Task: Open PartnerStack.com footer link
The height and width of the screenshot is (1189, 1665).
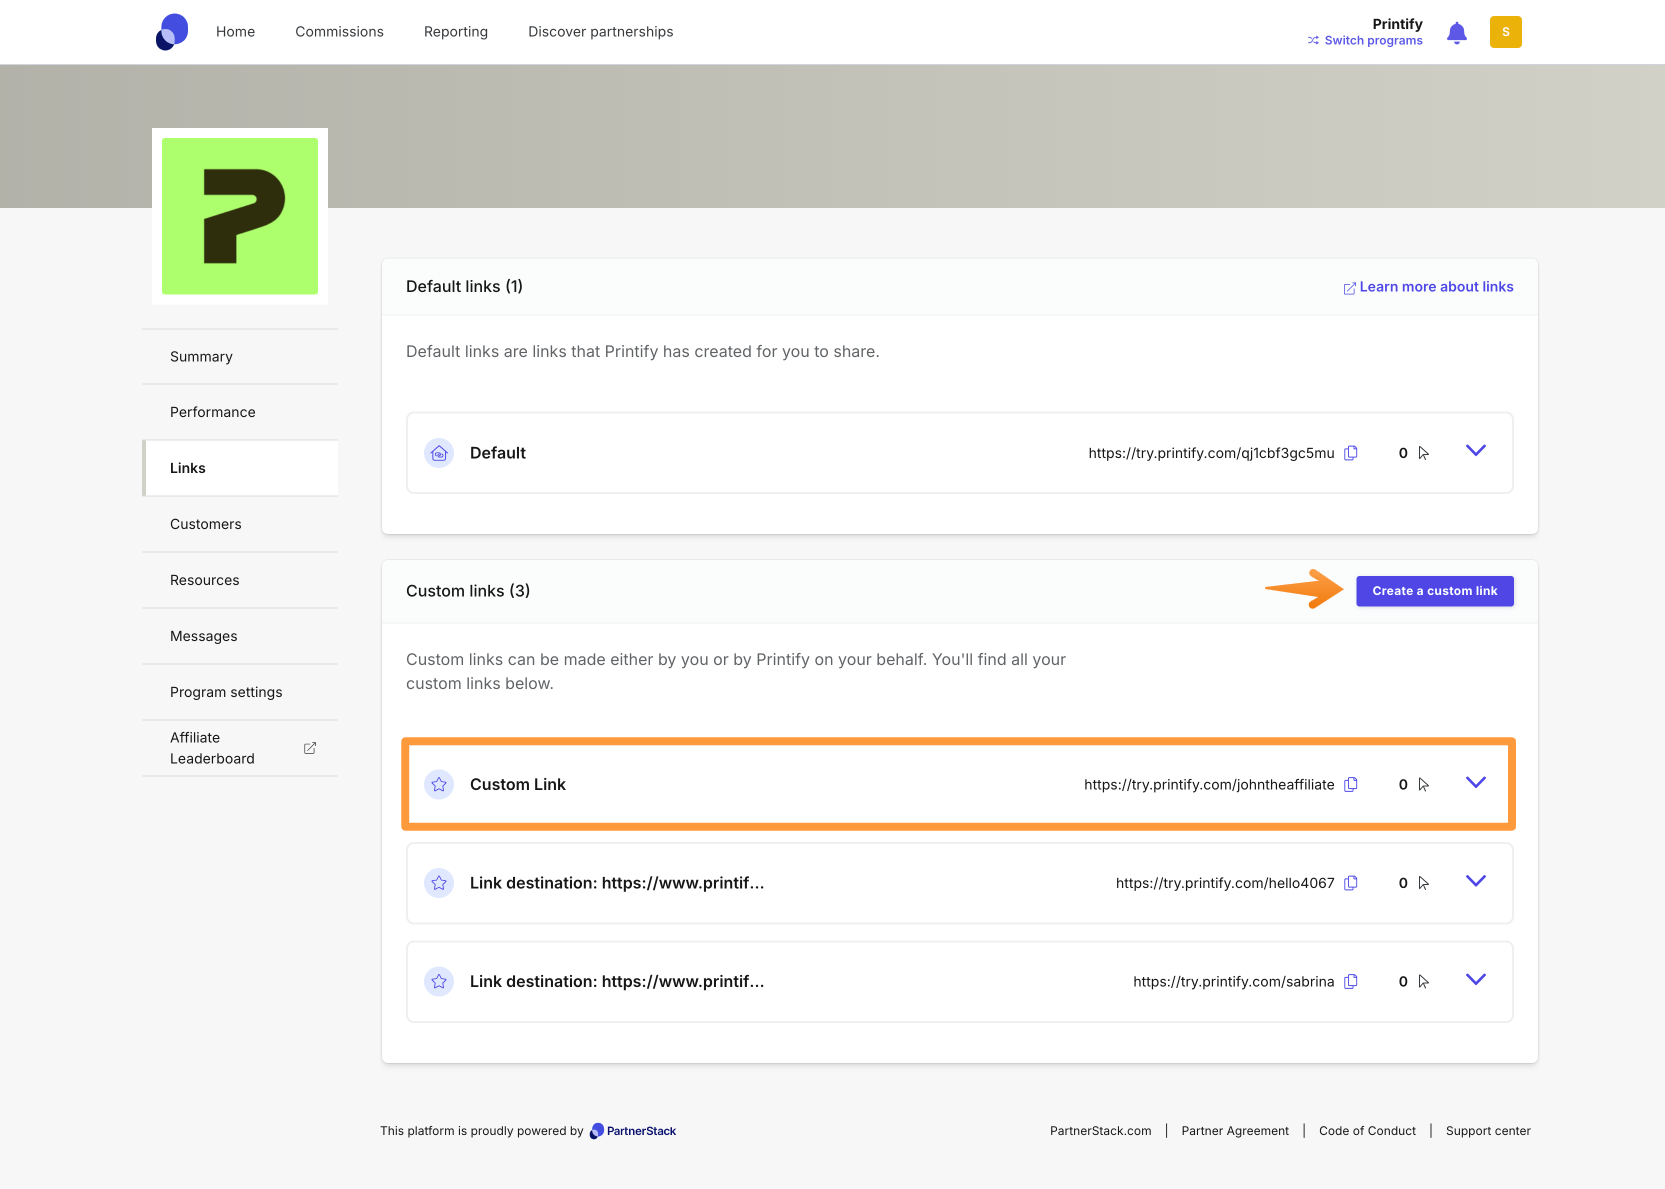Action: pyautogui.click(x=1100, y=1131)
